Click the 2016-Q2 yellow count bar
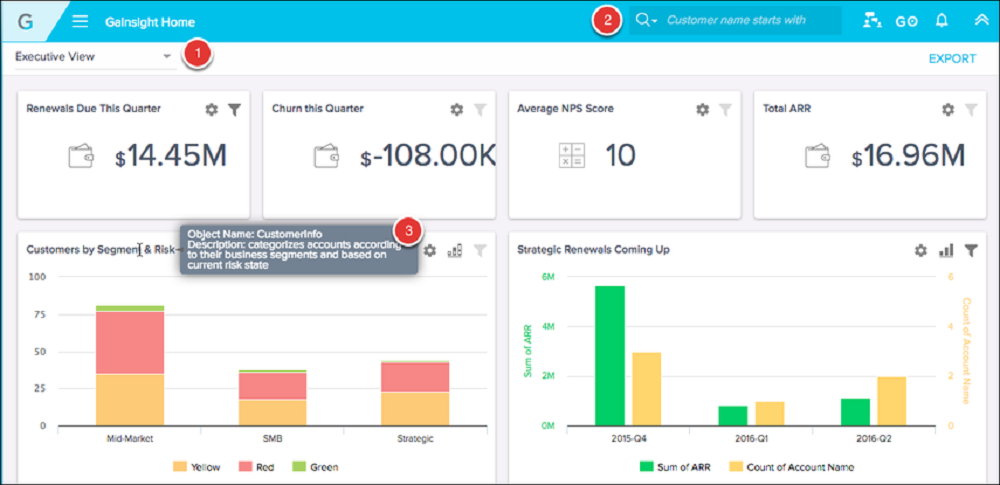The height and width of the screenshot is (485, 1000). (x=892, y=401)
